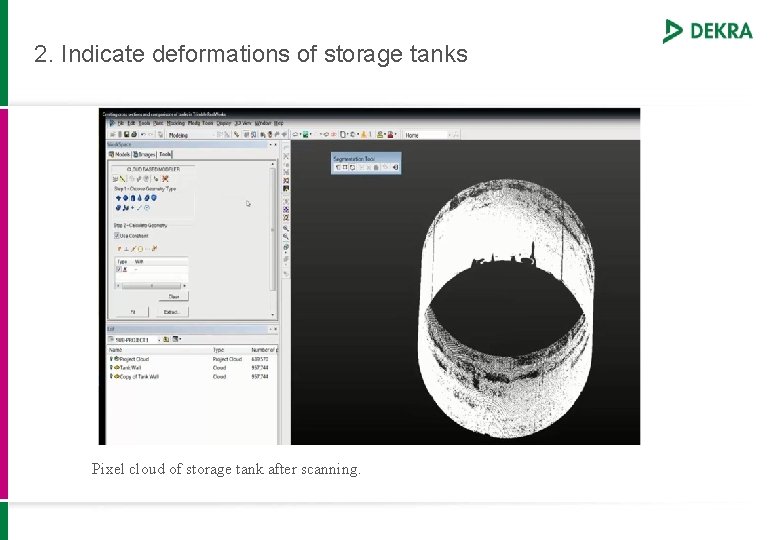Click the red person icon in top toolbar
This screenshot has height=540, width=780.
(x=390, y=134)
